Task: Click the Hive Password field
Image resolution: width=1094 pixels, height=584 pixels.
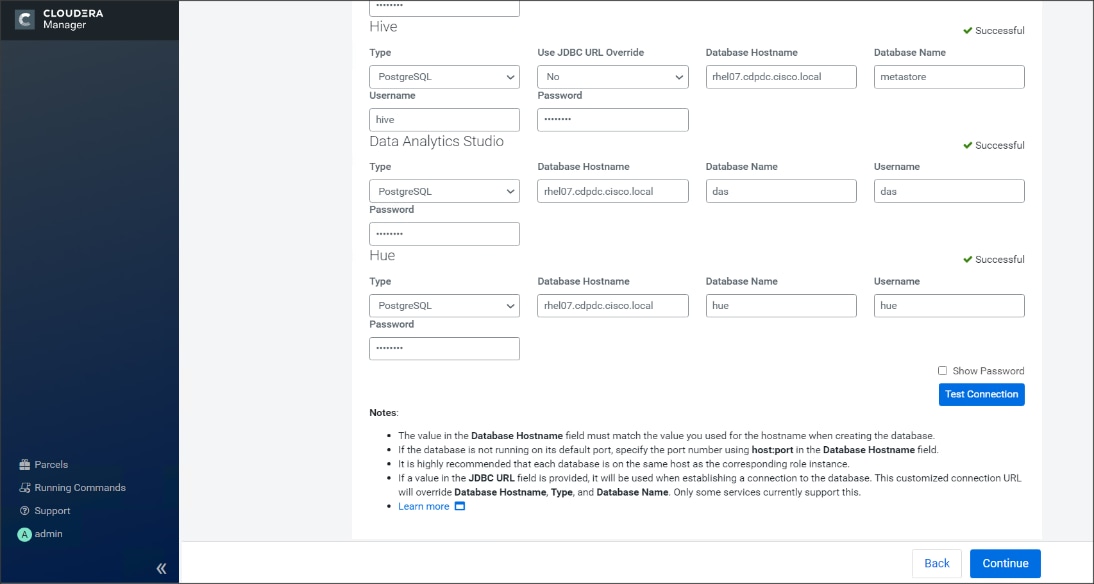Action: pyautogui.click(x=613, y=119)
